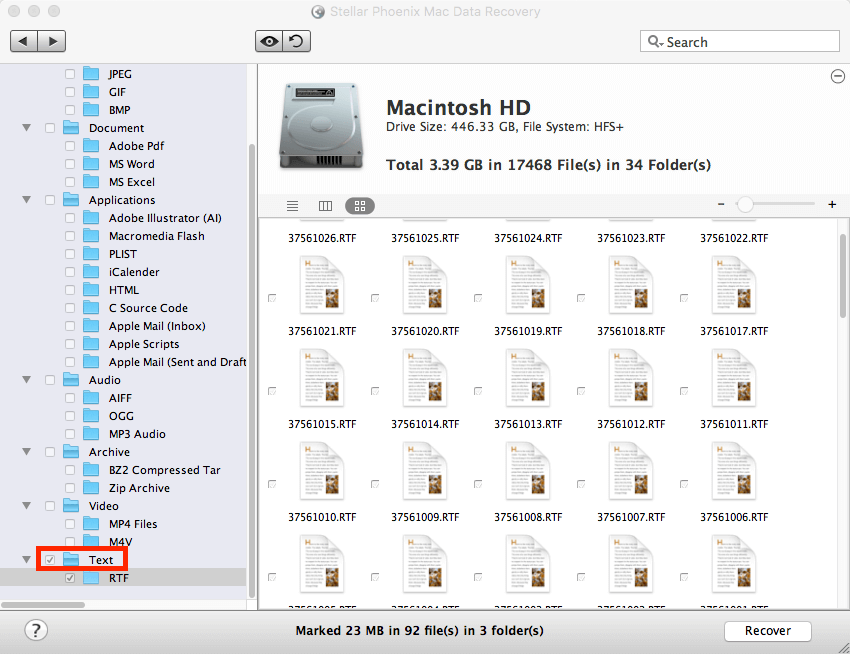This screenshot has height=654, width=850.
Task: Click the RTF folder icon
Action: pos(91,578)
